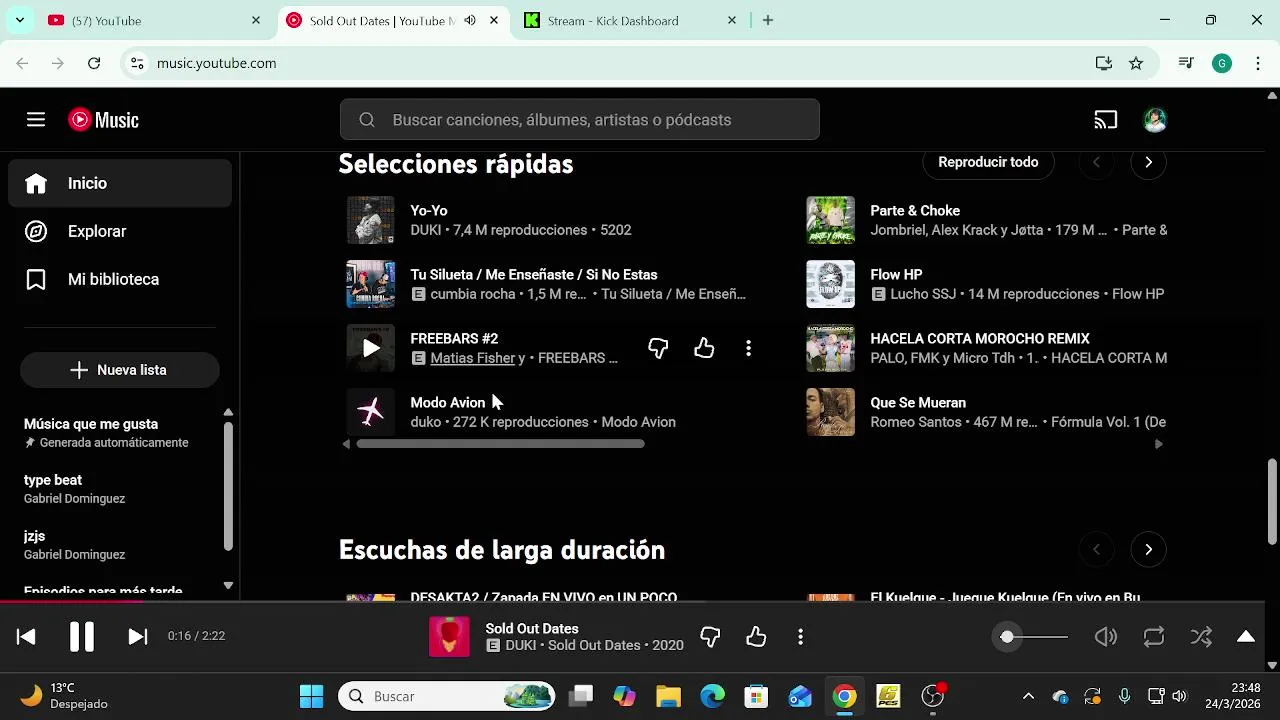Open Flow HP song thumbnail
This screenshot has width=1280, height=720.
tap(831, 284)
